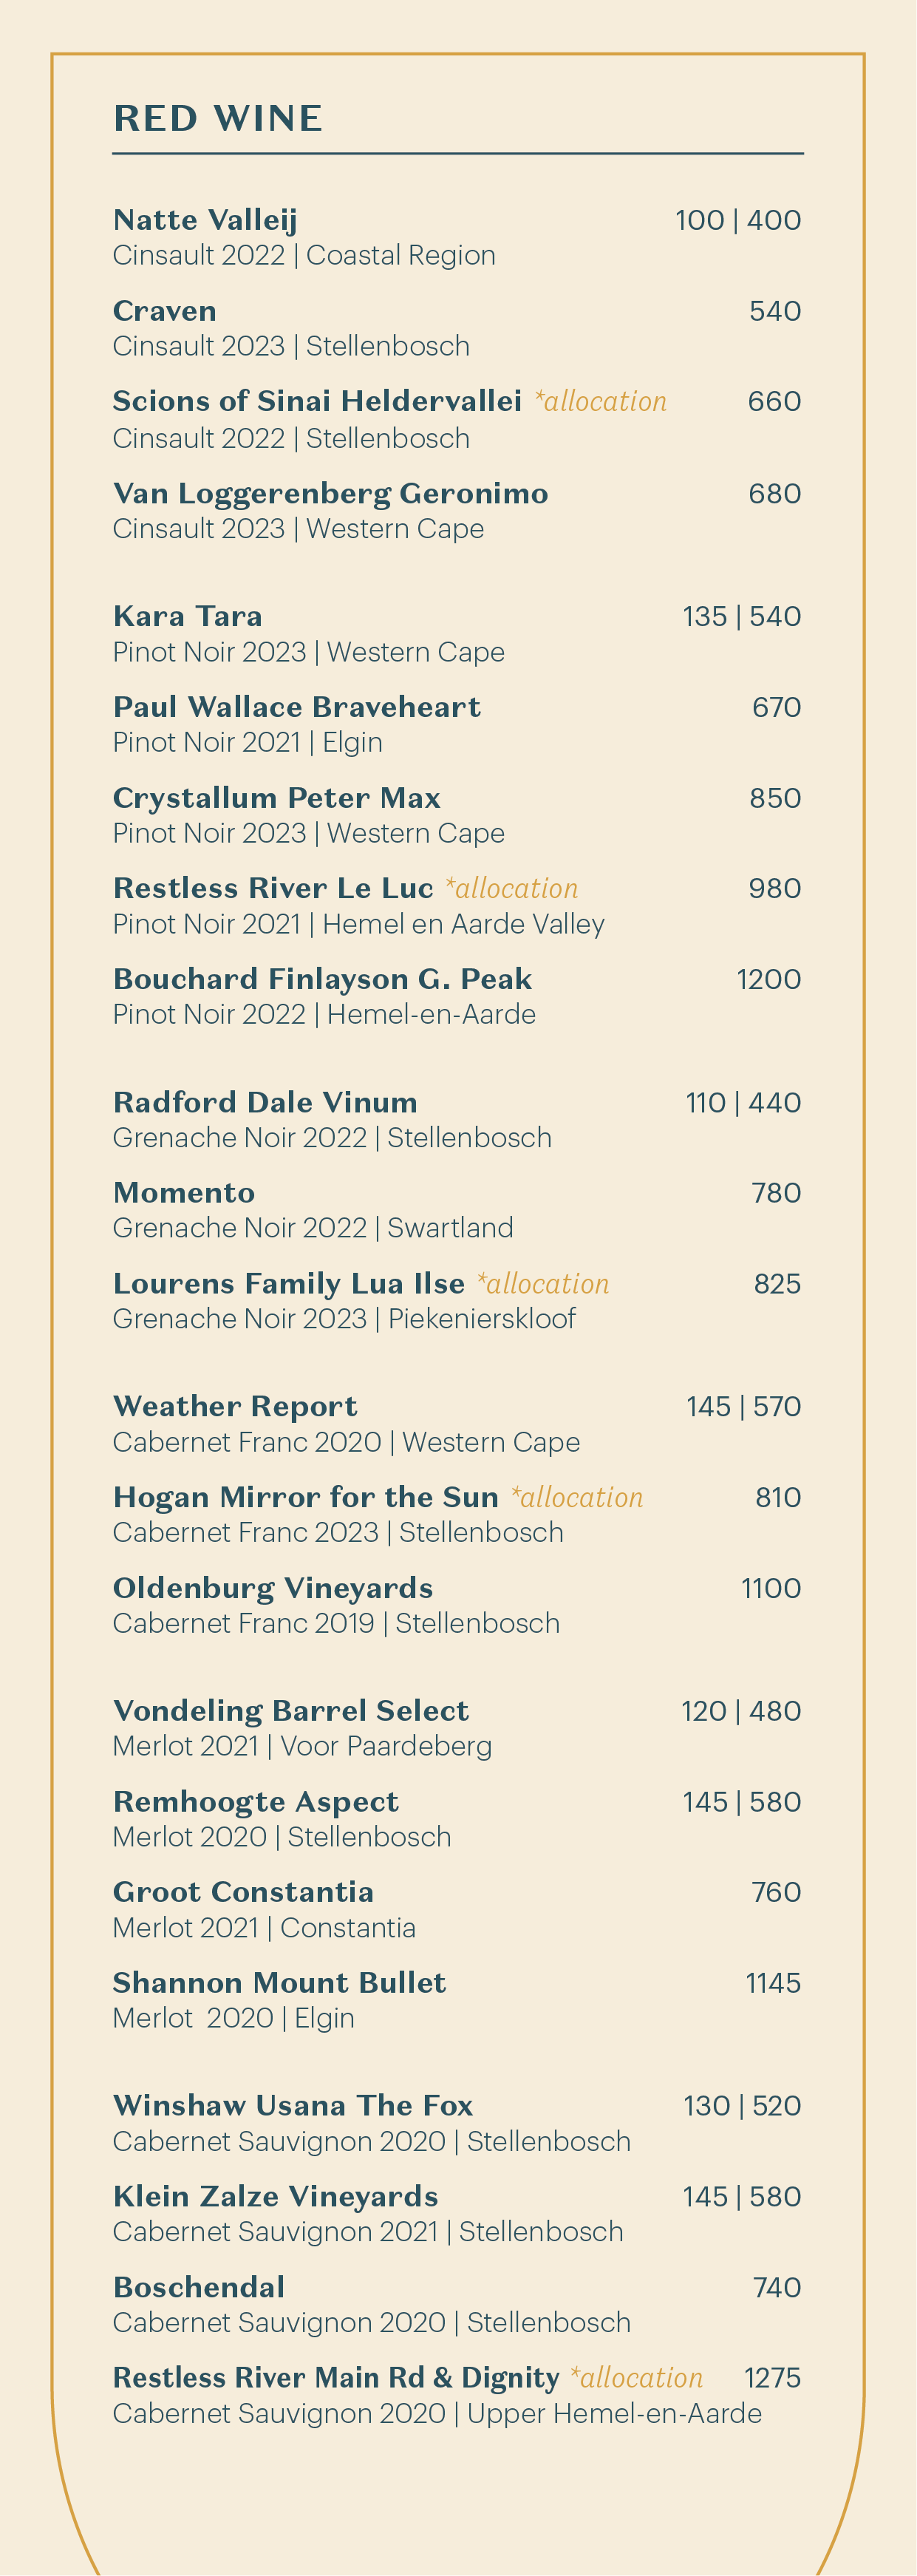This screenshot has height=2576, width=917.
Task: Select Paul Wallace Braveheart title
Action: pyautogui.click(x=297, y=707)
